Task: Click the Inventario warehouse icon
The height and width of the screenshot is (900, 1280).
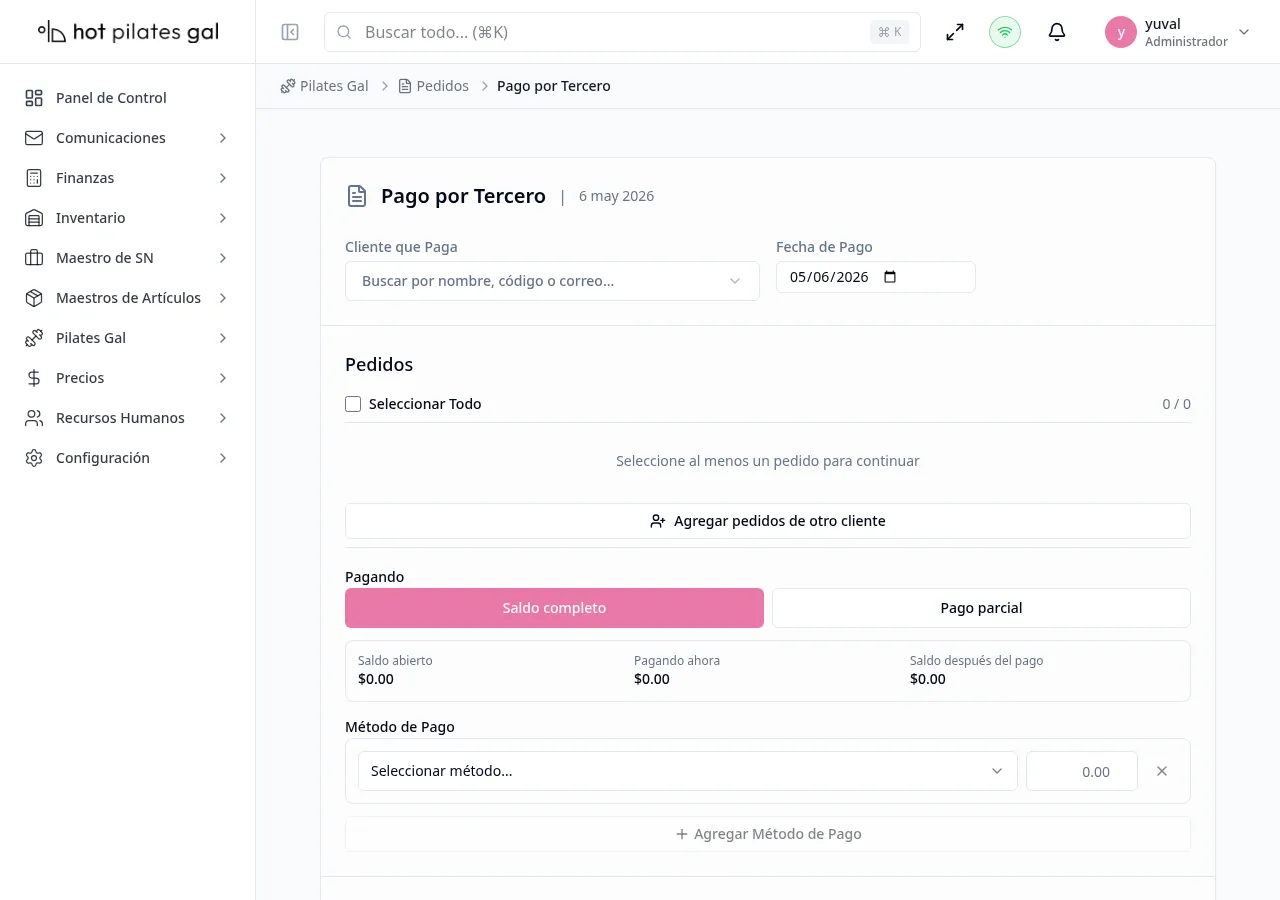Action: coord(34,218)
